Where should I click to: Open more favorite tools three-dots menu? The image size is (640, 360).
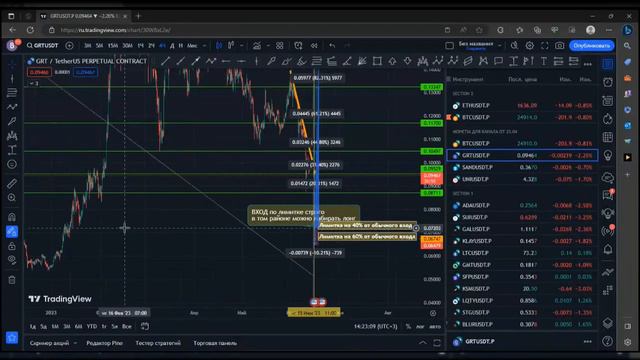click(587, 64)
